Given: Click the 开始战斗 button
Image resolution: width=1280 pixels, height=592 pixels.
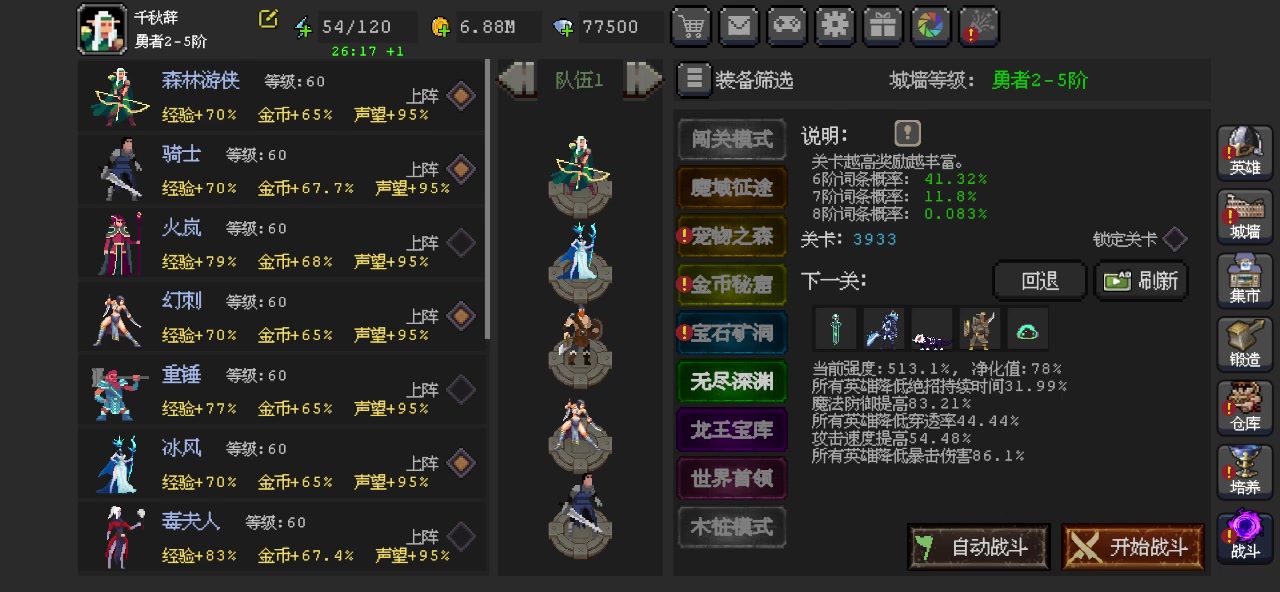Looking at the screenshot, I should click(1133, 547).
